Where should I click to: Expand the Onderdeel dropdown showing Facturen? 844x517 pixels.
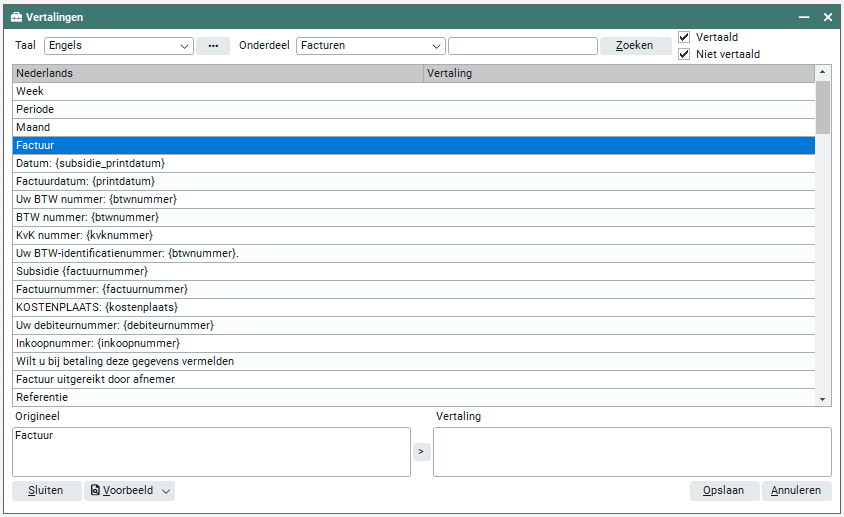(x=436, y=46)
